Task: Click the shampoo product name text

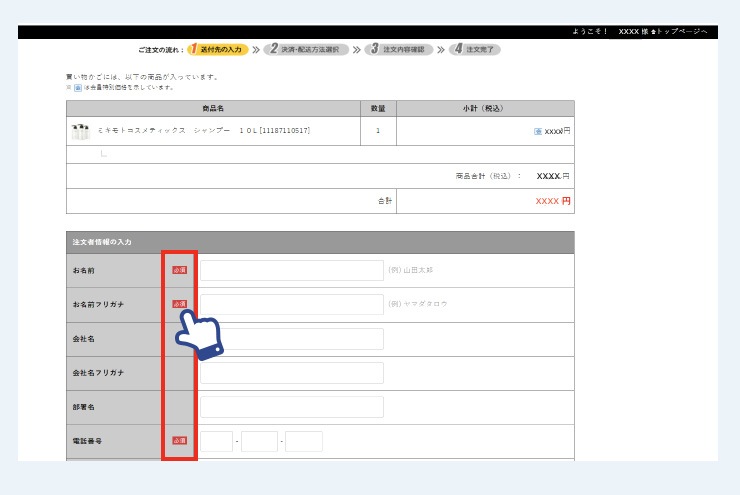Action: pos(204,131)
